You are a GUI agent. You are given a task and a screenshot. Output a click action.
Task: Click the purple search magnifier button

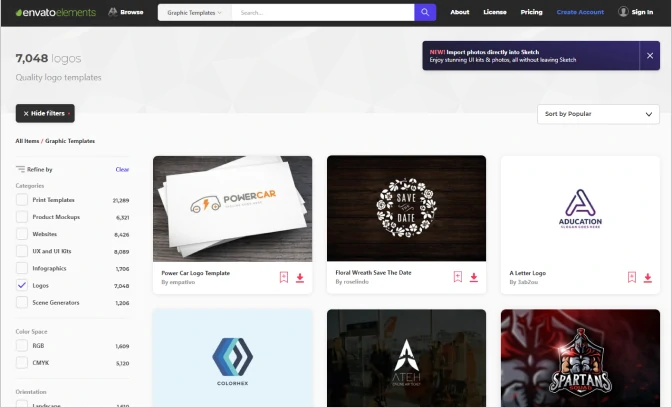[x=425, y=12]
